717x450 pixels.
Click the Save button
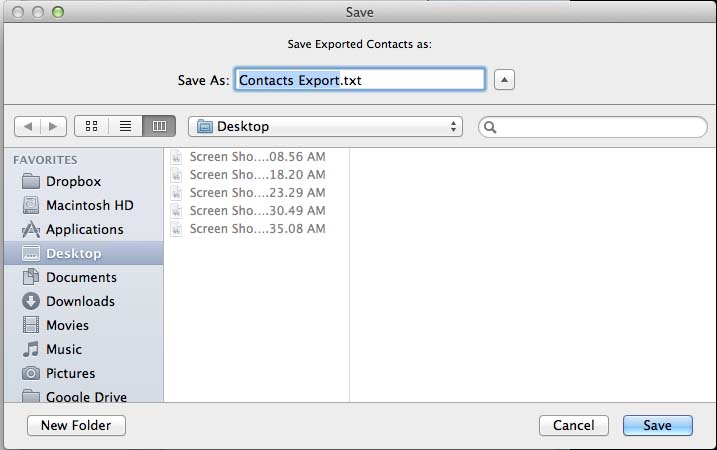pos(658,425)
